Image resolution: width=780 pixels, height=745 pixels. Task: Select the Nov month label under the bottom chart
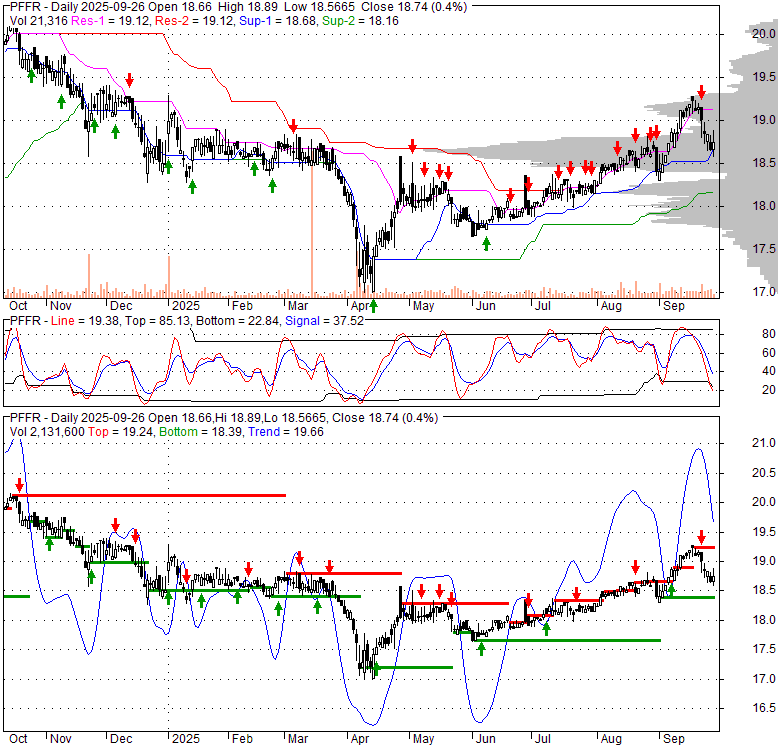(x=61, y=739)
